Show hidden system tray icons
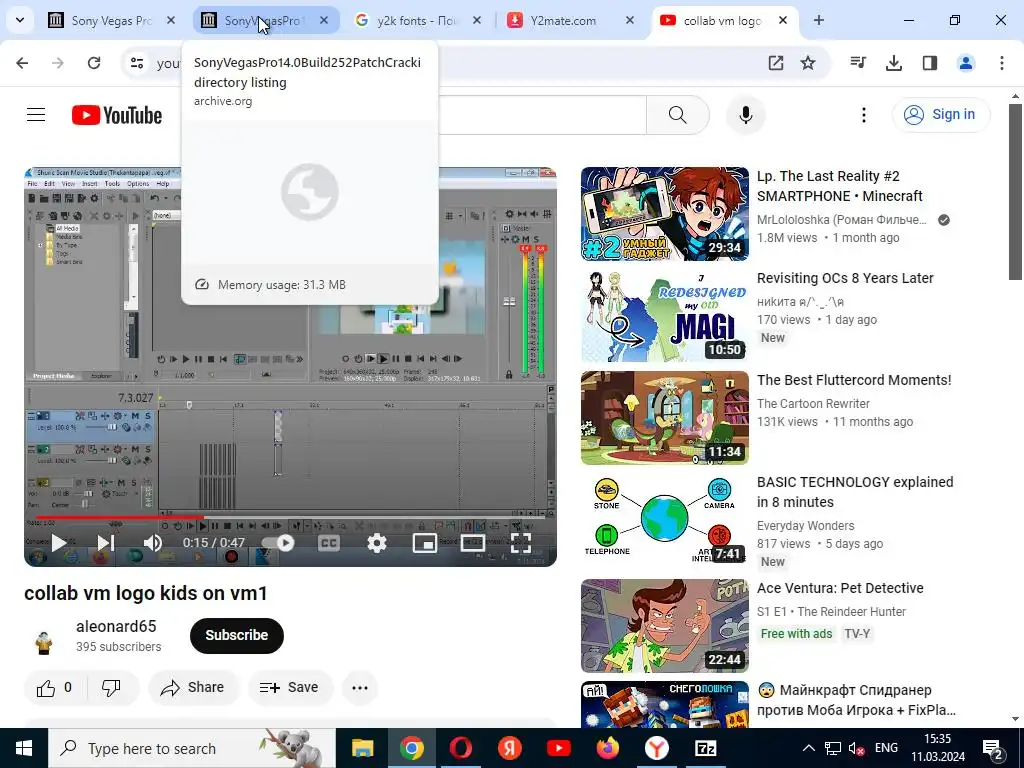Screen dimensions: 1024x768 (808, 748)
